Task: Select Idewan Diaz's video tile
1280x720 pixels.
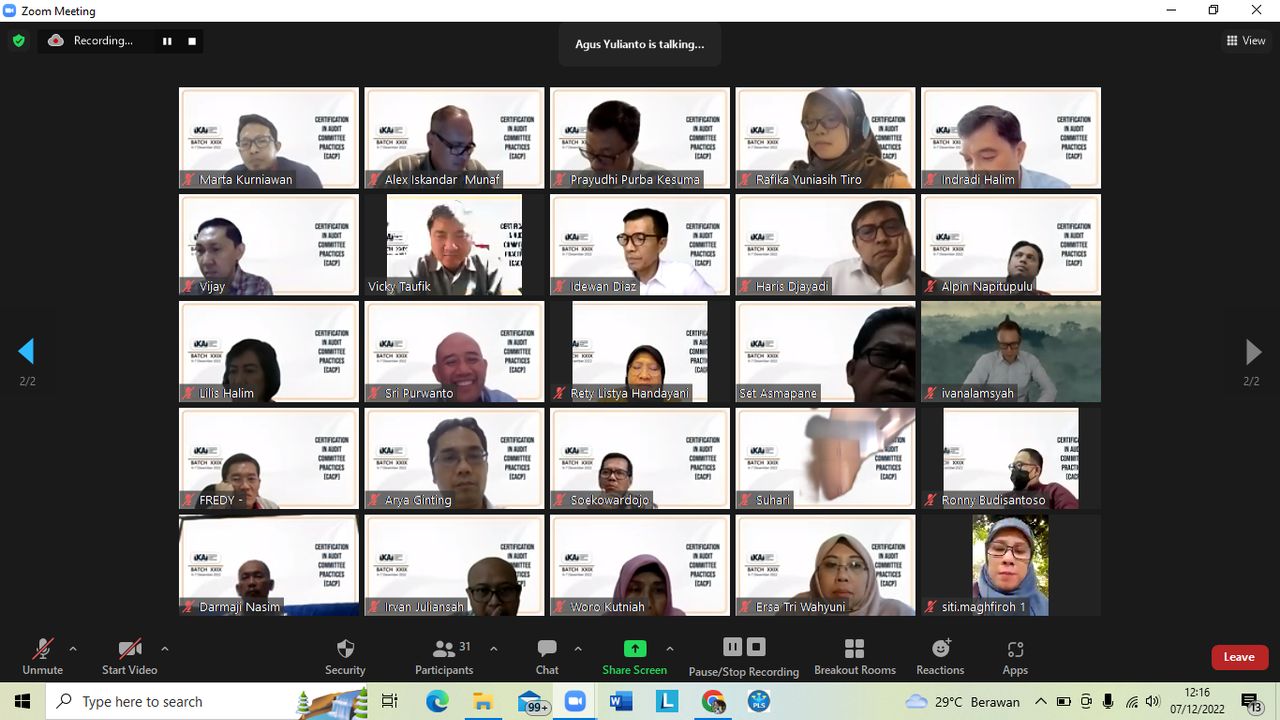Action: tap(640, 245)
